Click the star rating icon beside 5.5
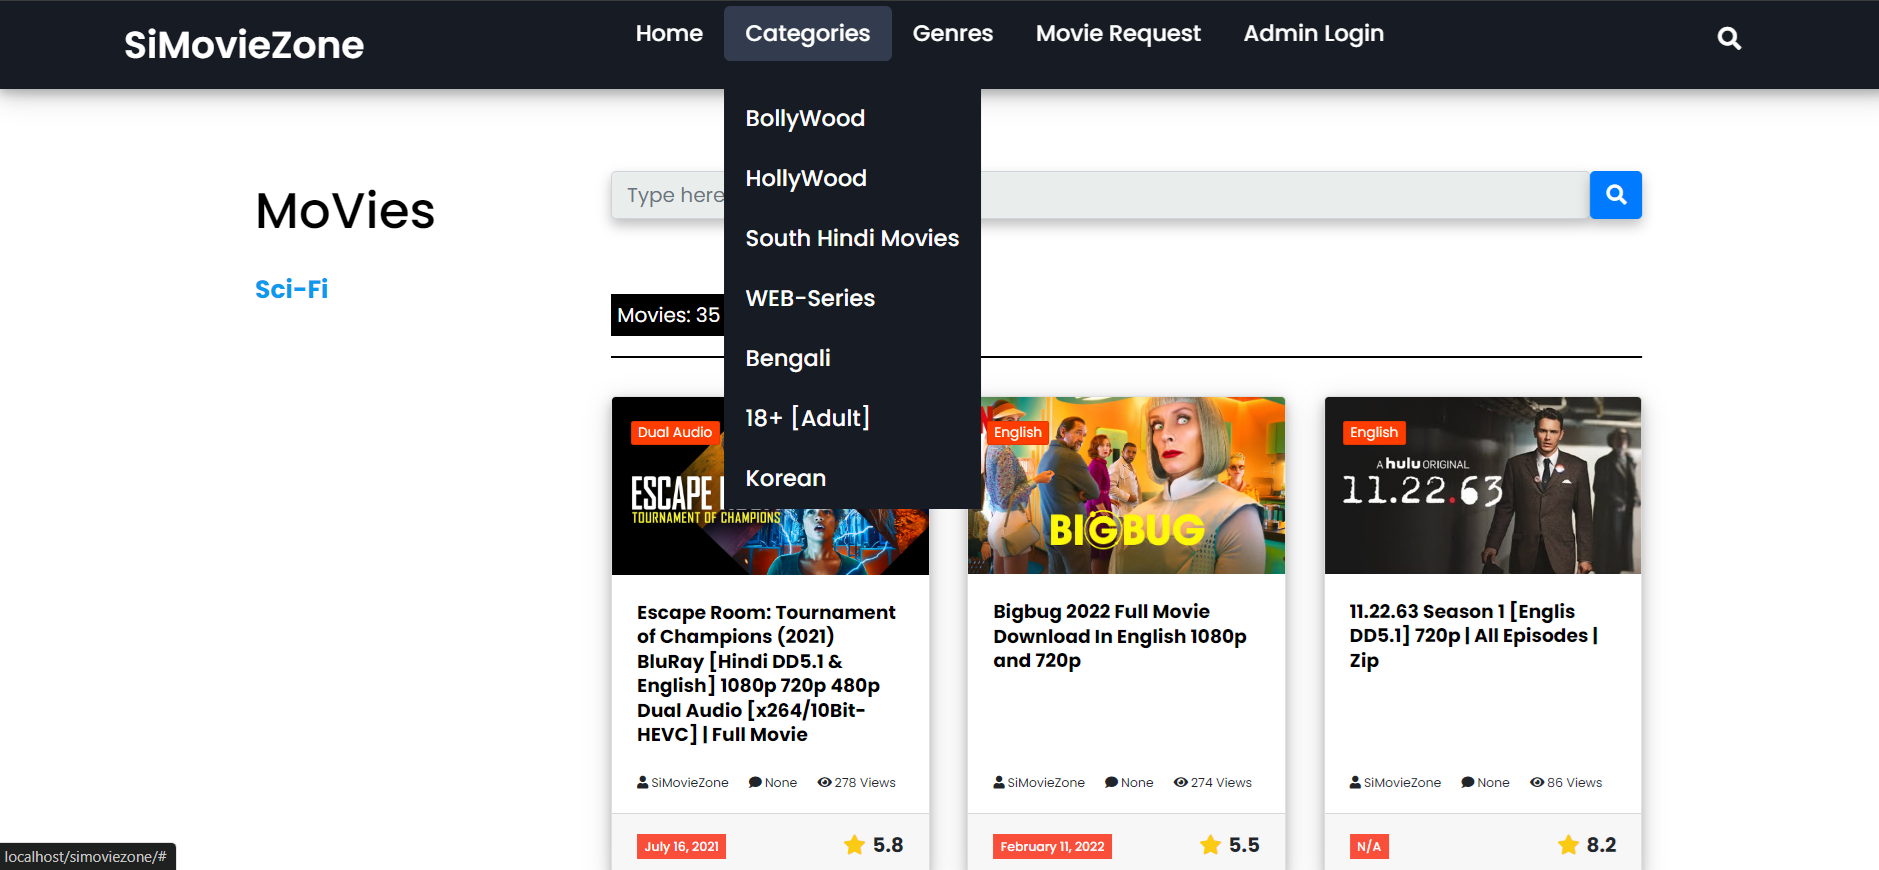Viewport: 1879px width, 870px height. coord(1210,845)
